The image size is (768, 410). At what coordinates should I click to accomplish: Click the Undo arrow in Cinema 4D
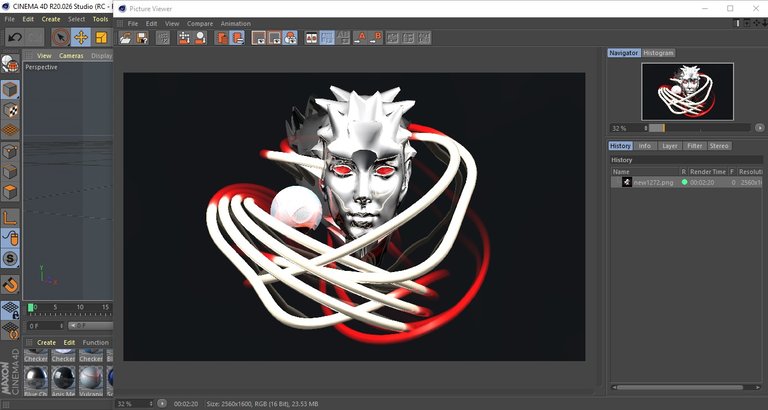(15, 37)
